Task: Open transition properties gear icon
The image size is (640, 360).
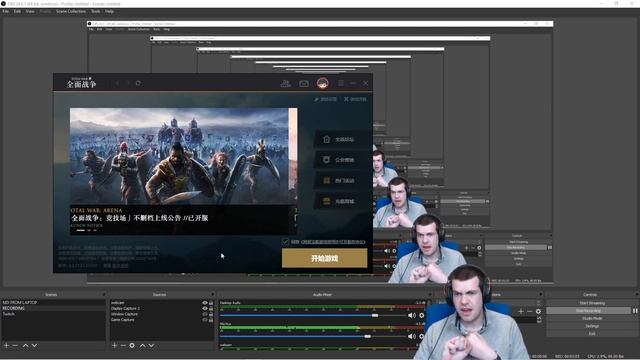Action: click(538, 311)
